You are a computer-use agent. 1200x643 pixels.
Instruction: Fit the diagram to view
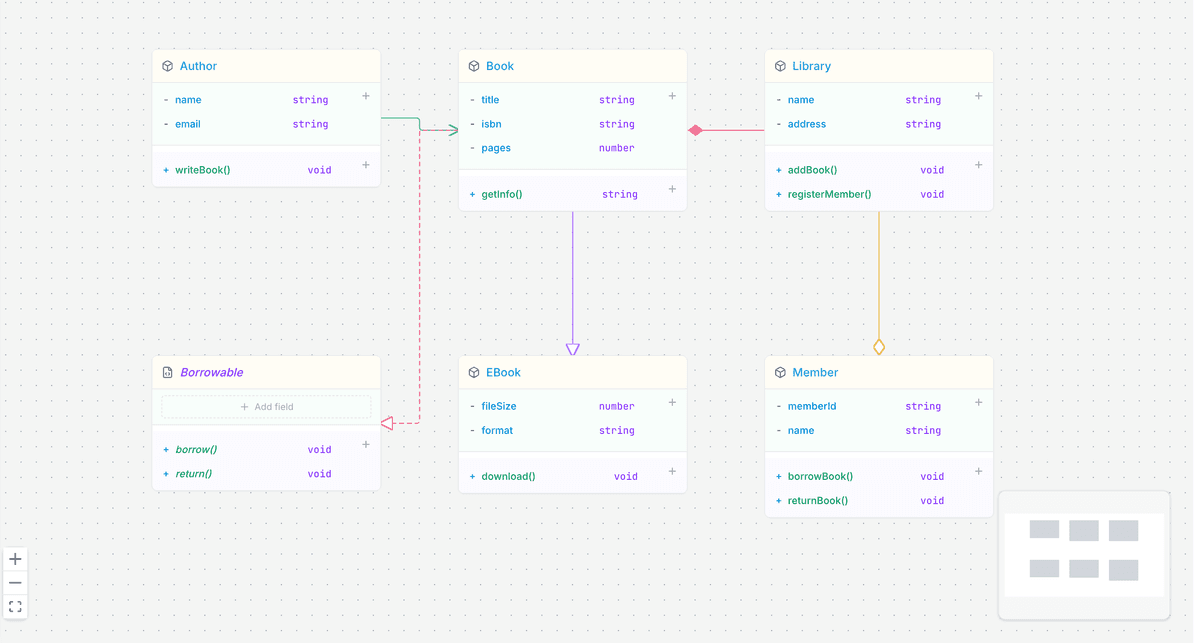[15, 607]
